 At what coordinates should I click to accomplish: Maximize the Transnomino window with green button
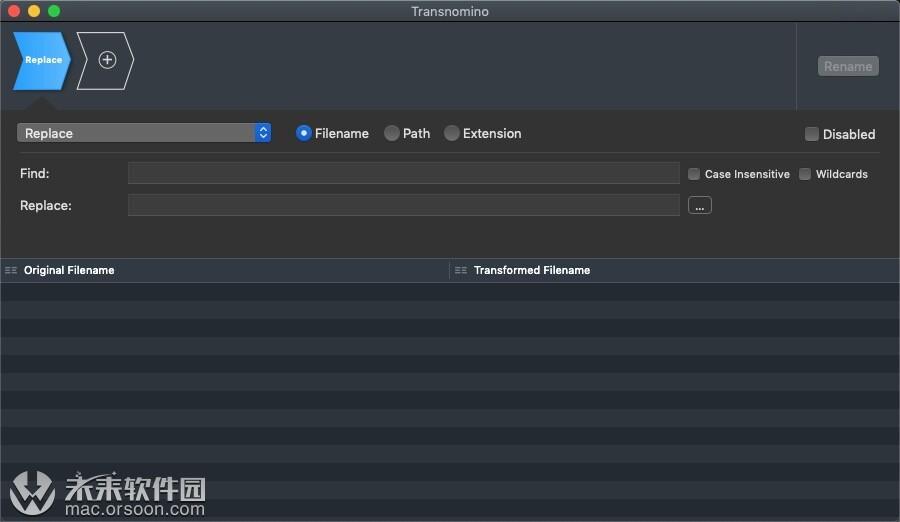coord(54,11)
